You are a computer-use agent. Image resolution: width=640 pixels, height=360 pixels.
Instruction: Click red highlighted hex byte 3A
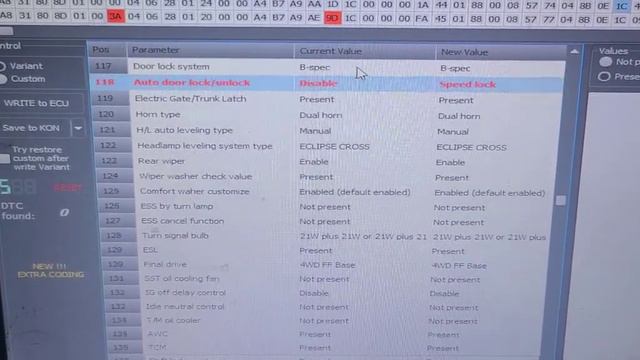coord(116,17)
